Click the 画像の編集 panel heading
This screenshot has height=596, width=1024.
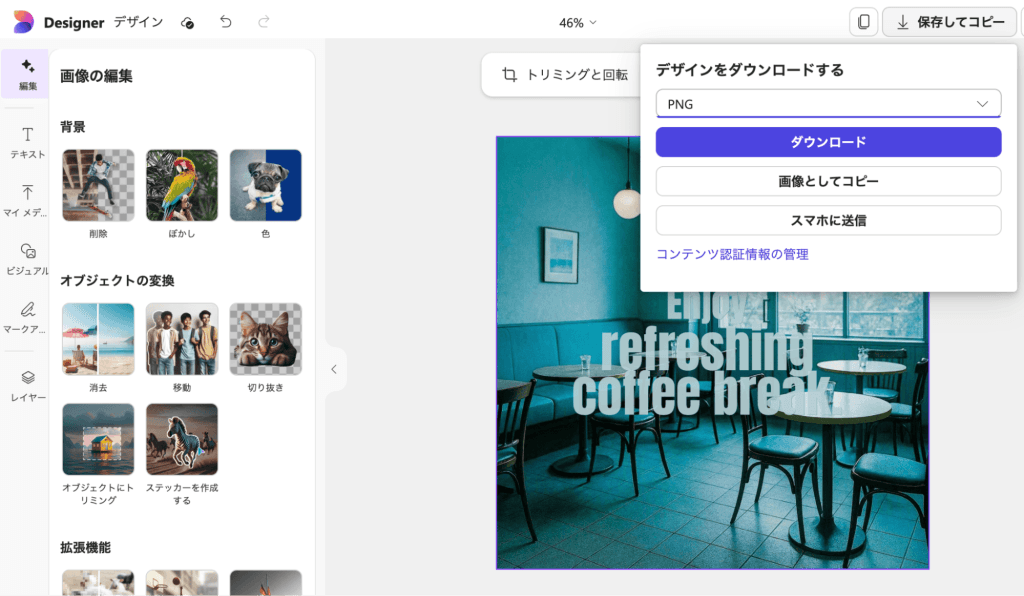coord(96,76)
